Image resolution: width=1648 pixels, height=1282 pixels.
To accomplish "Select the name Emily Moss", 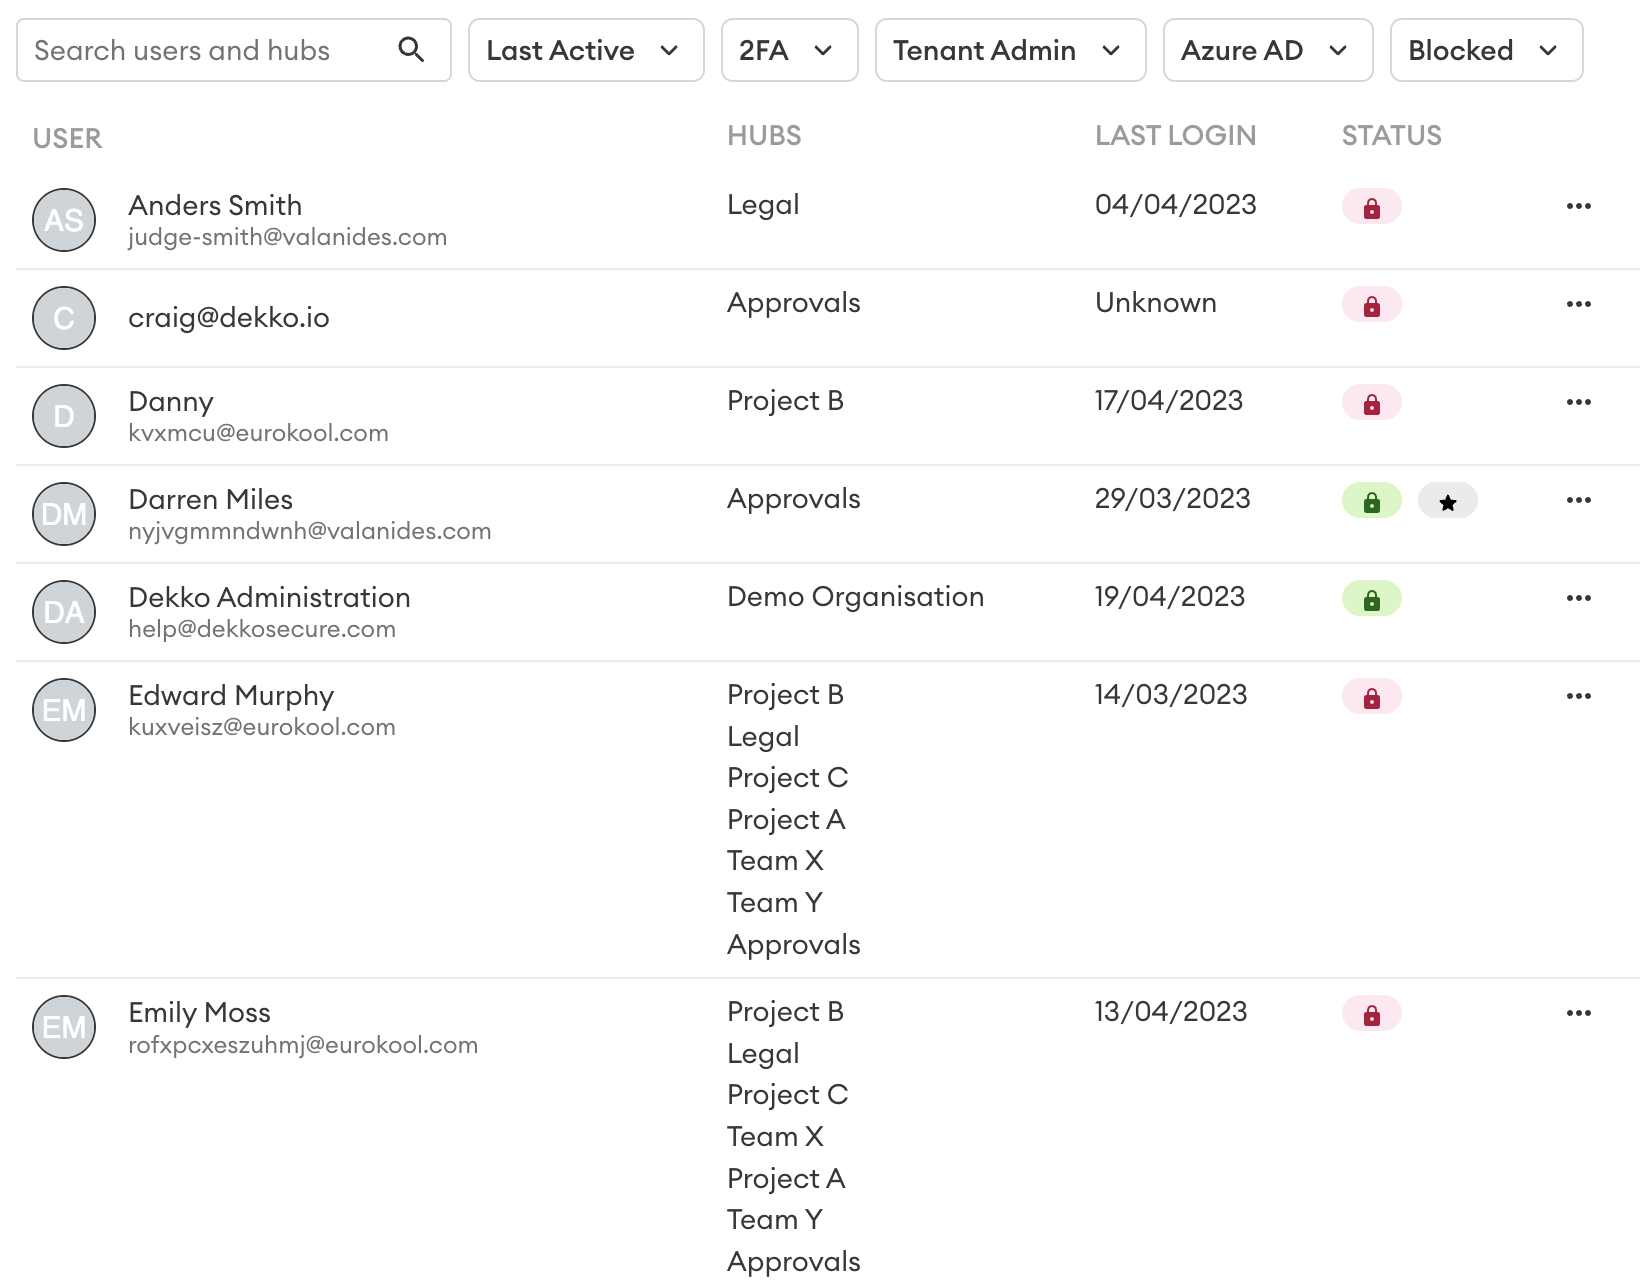I will click(199, 1013).
